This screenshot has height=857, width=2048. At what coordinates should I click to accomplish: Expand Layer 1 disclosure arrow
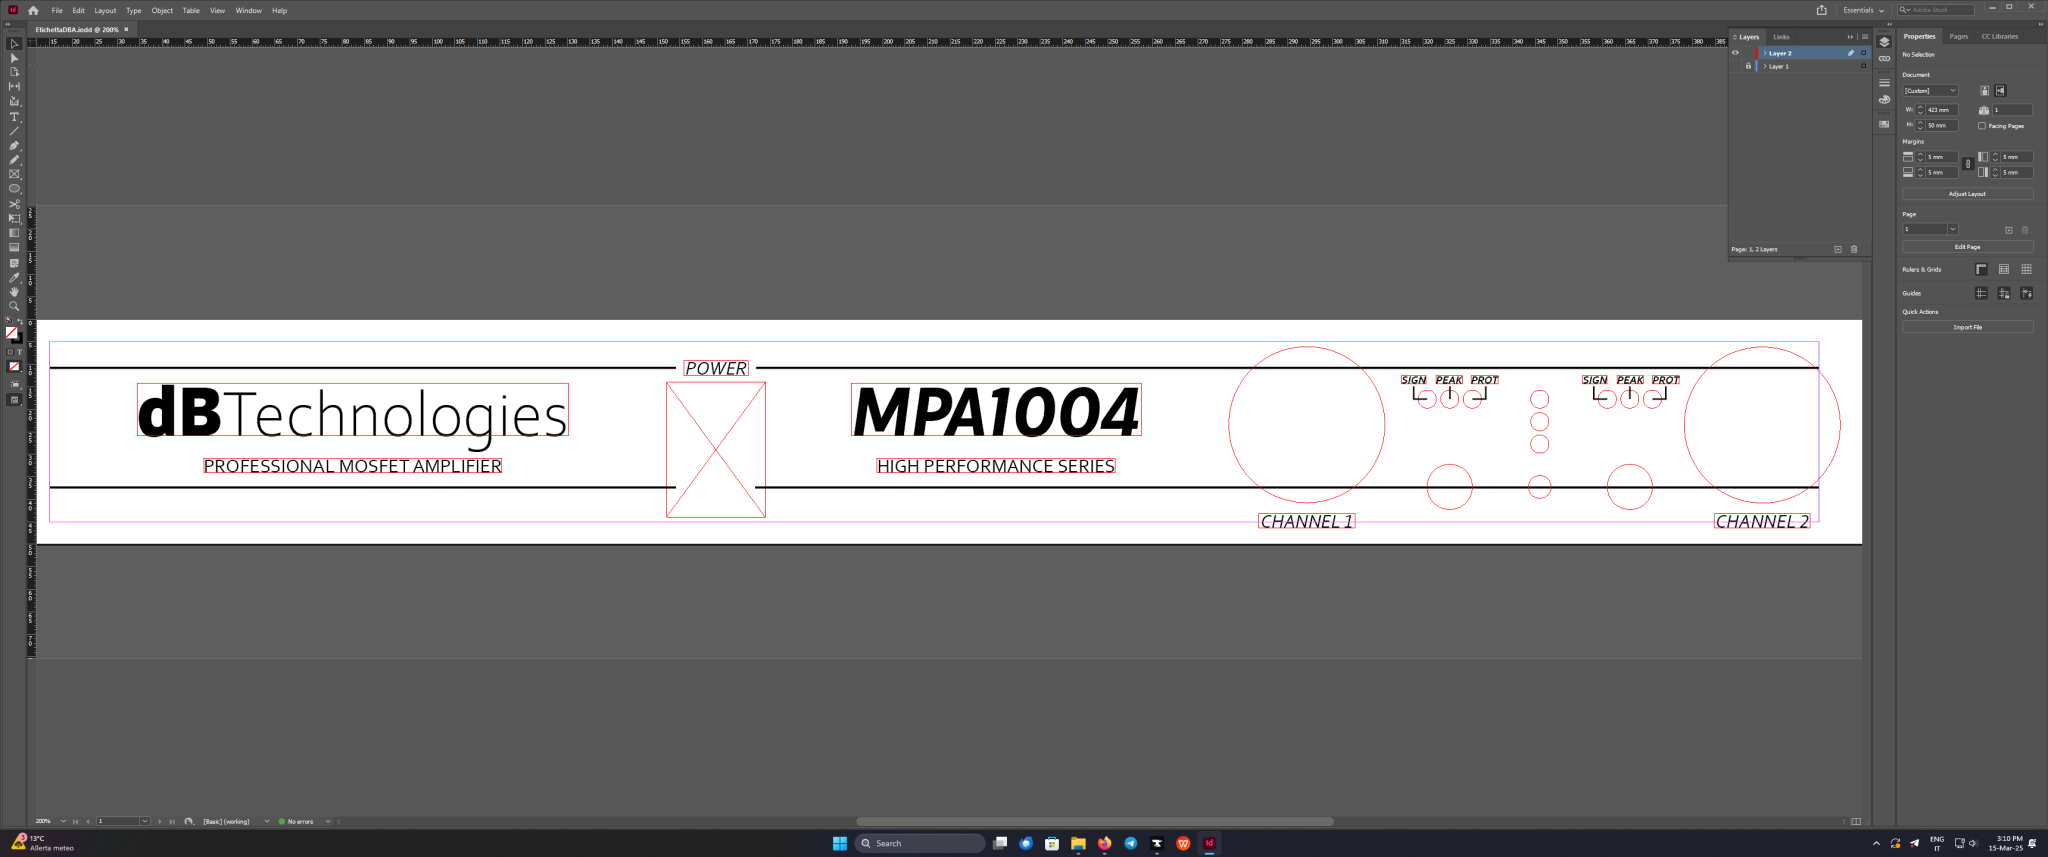point(1764,66)
